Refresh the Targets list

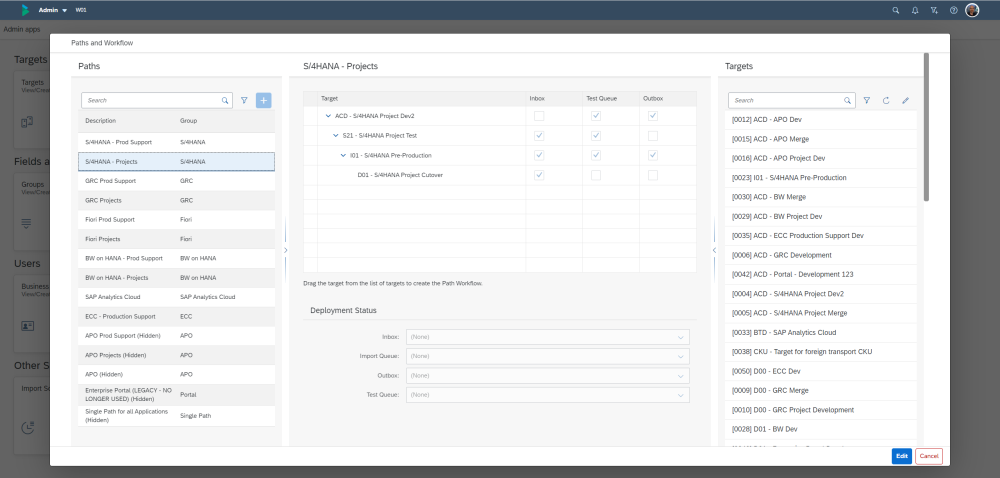886,100
